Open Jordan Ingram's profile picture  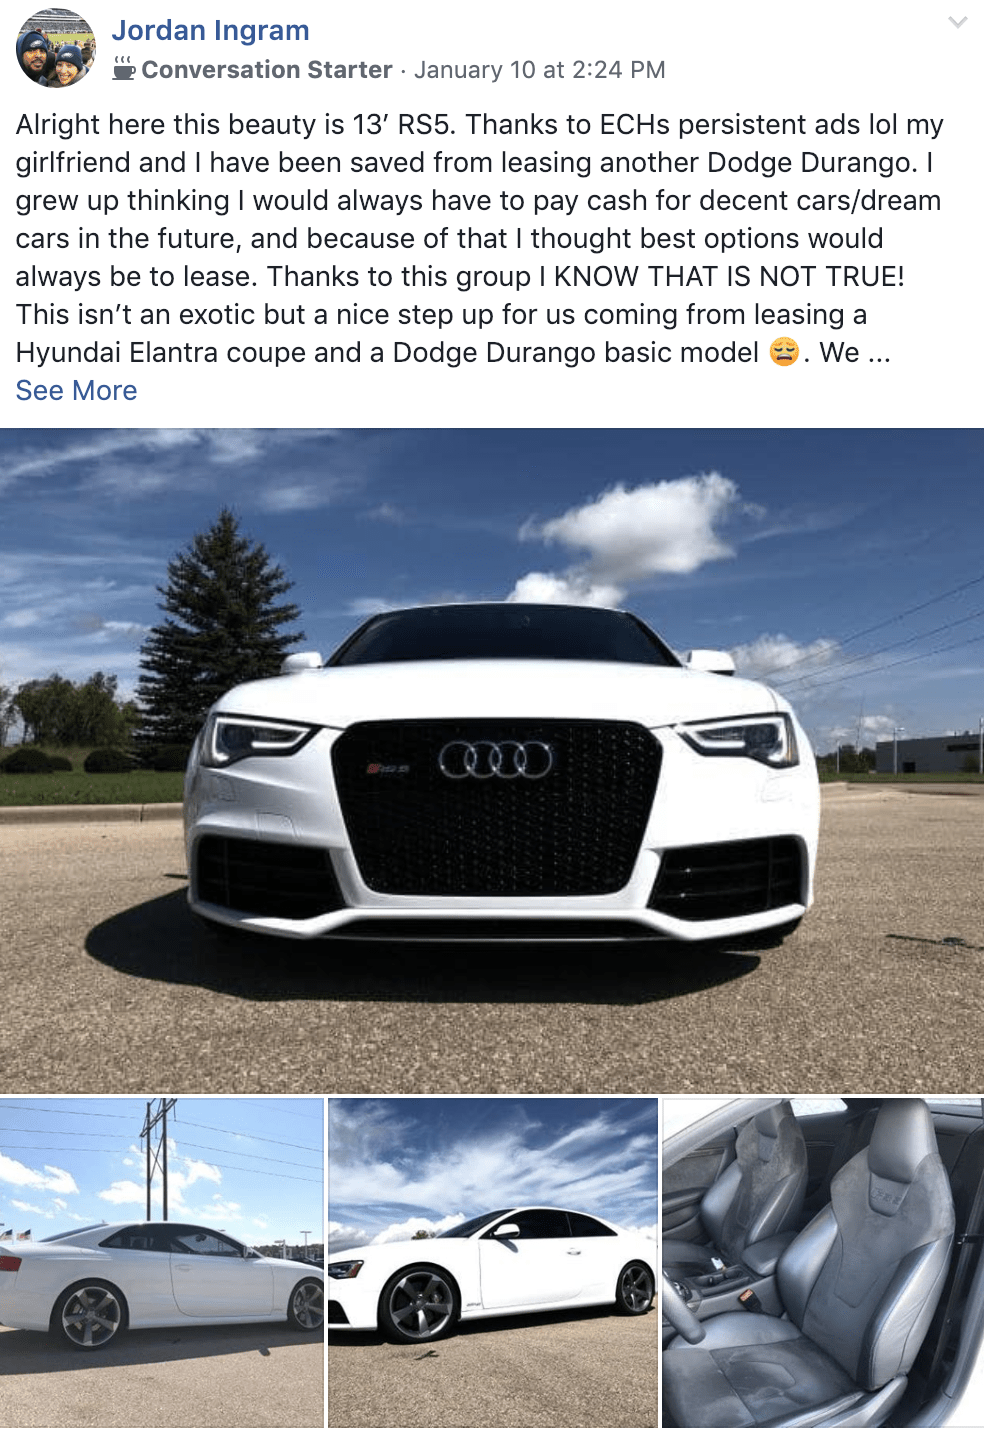56,49
